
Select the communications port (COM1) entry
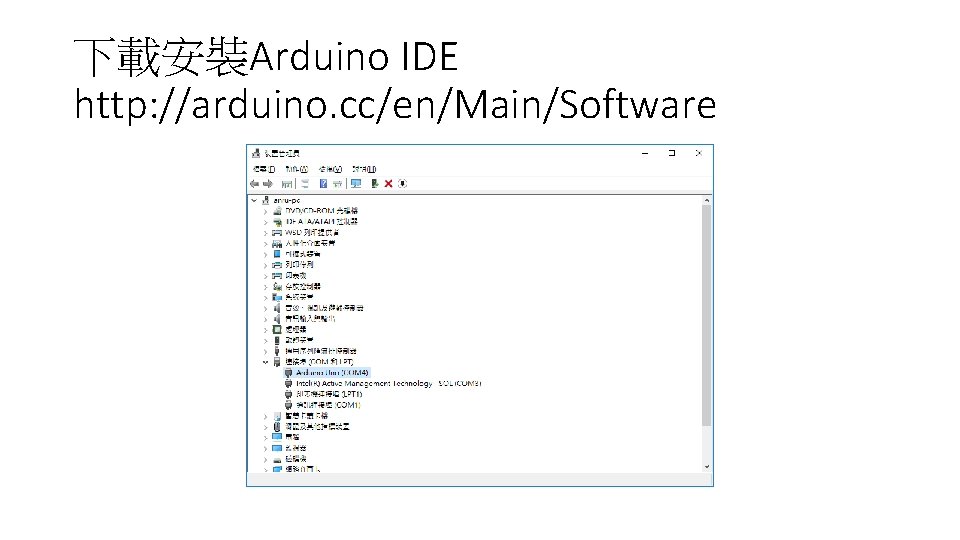[328, 405]
